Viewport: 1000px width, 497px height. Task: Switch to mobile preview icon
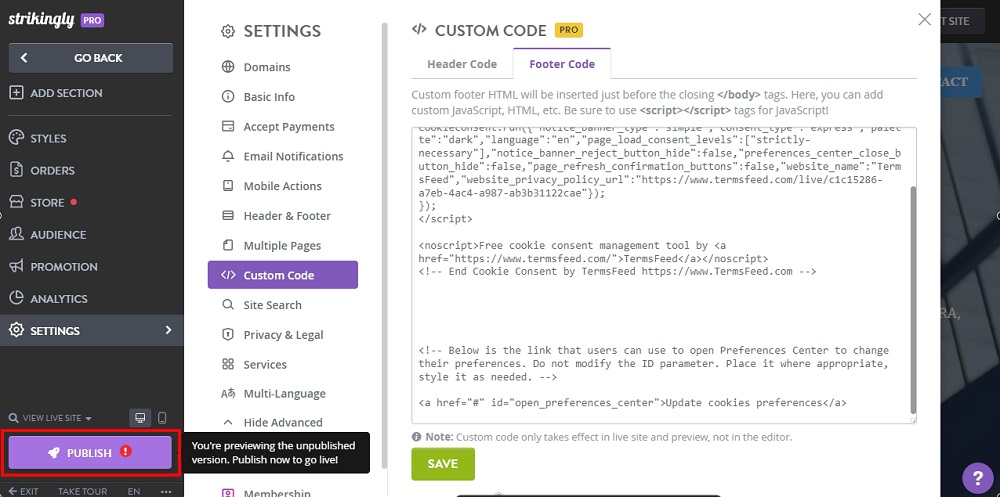(162, 419)
